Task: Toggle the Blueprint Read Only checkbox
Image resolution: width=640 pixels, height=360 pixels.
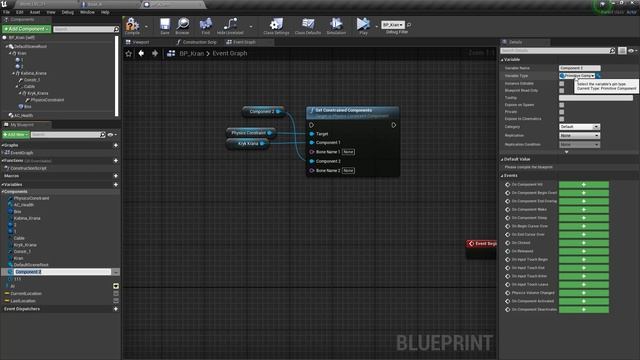Action: click(x=562, y=91)
